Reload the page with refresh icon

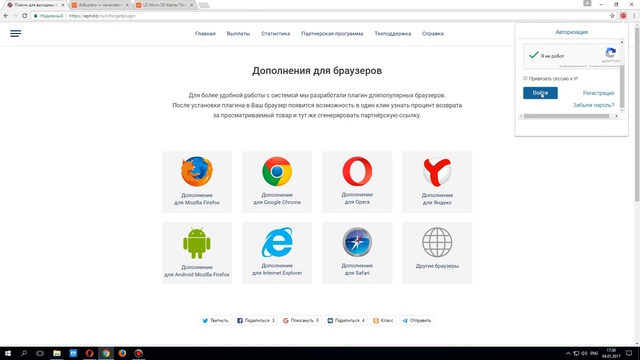24,16
